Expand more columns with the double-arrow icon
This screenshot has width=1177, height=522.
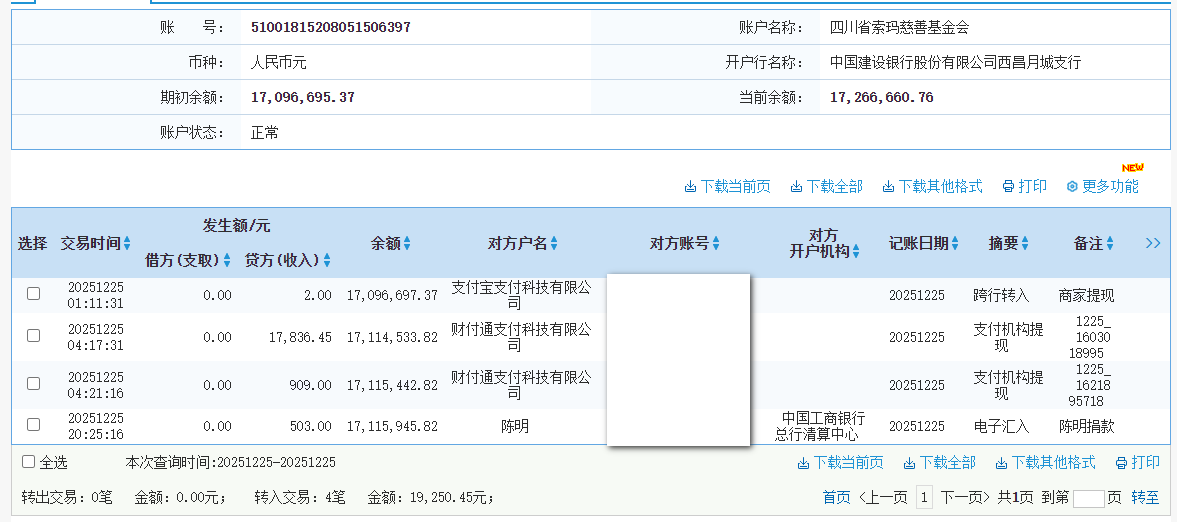1152,243
